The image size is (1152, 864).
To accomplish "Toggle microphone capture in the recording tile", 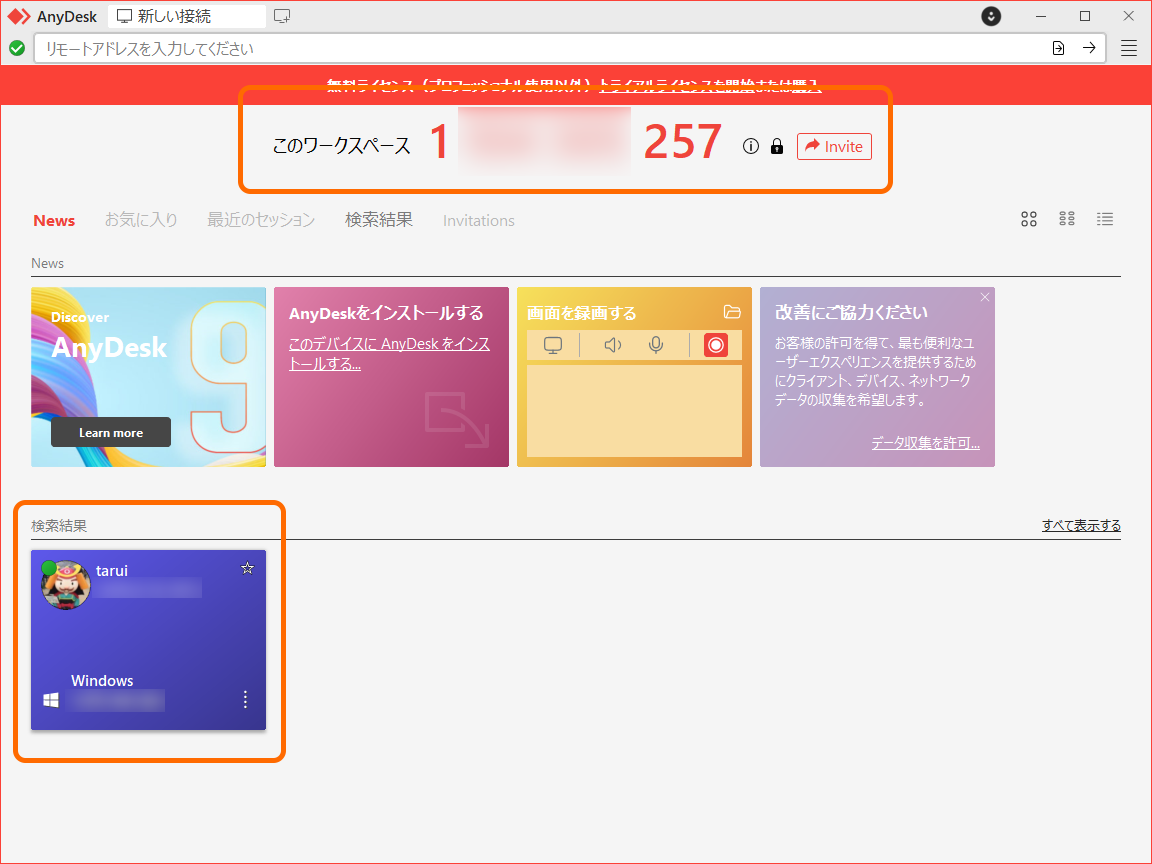I will 656,345.
